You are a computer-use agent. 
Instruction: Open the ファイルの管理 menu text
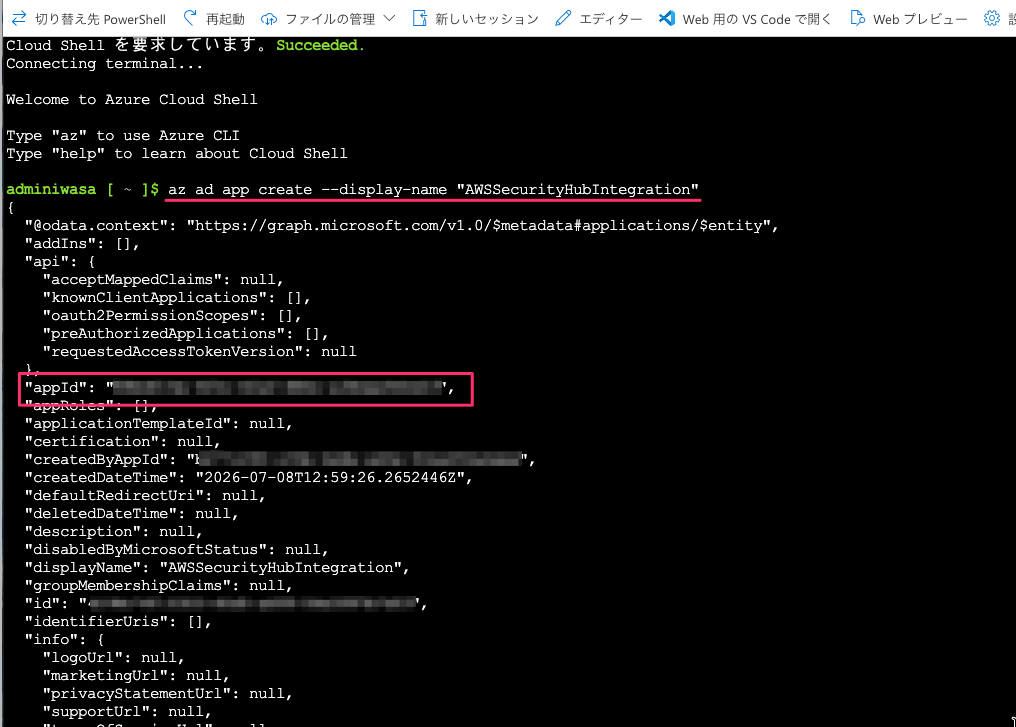(x=330, y=19)
